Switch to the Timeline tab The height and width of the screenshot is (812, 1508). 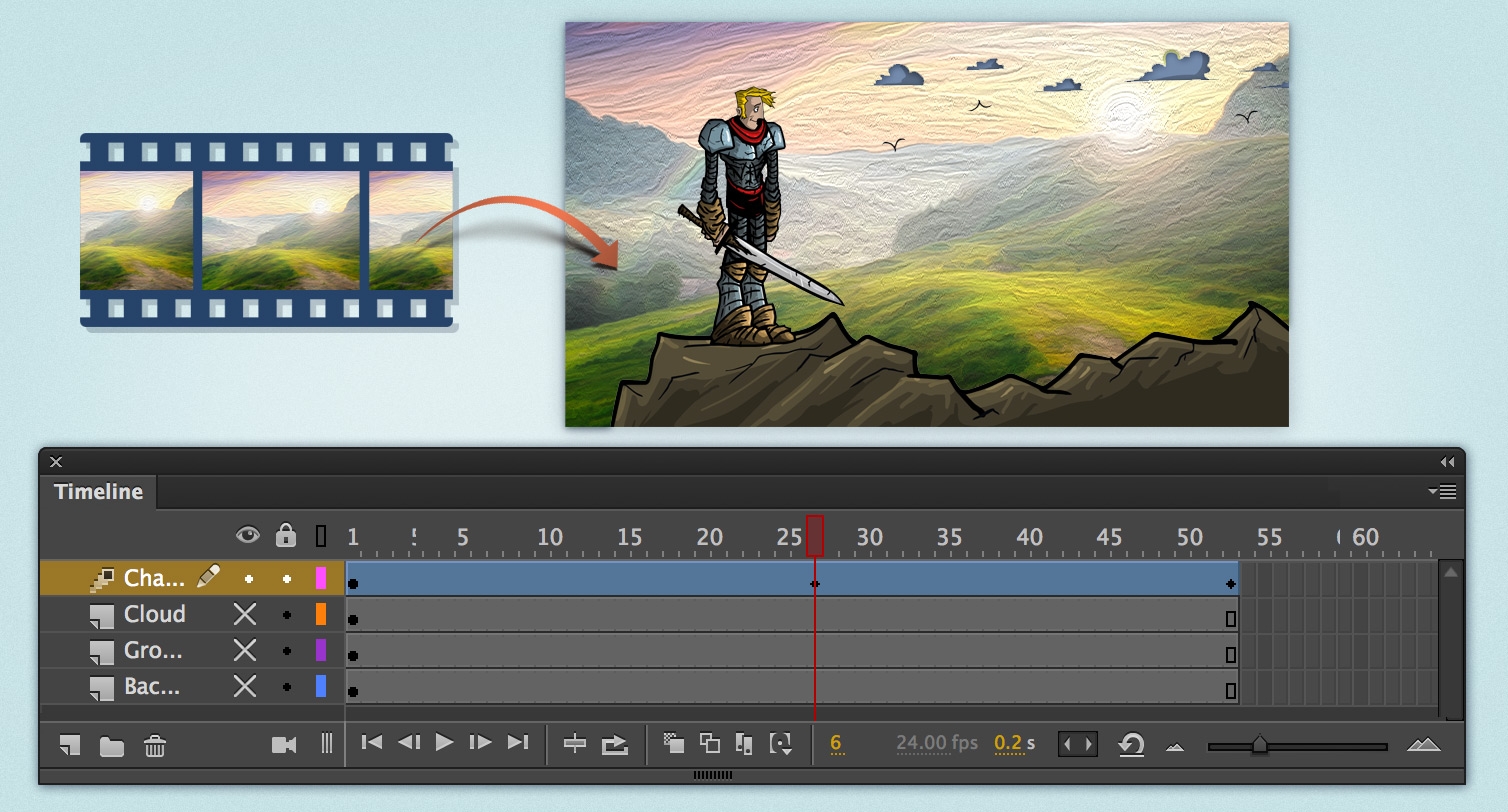(x=97, y=492)
